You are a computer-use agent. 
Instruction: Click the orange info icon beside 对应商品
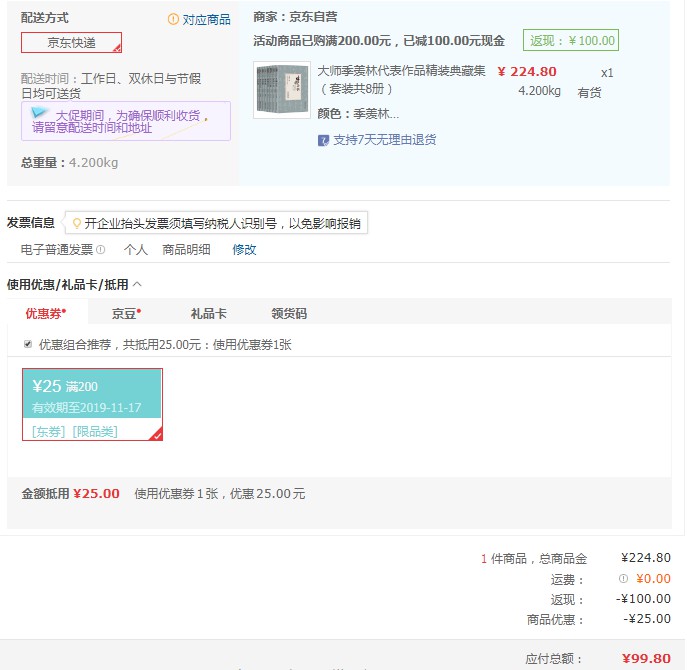(x=174, y=19)
